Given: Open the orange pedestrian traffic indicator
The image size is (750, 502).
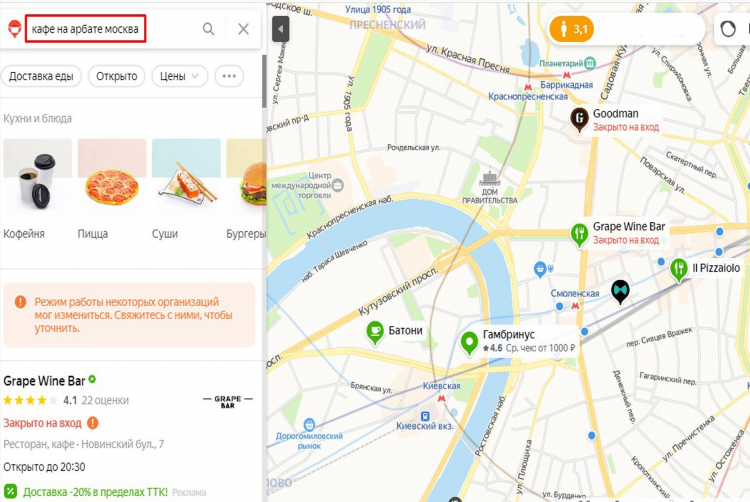Looking at the screenshot, I should click(572, 29).
